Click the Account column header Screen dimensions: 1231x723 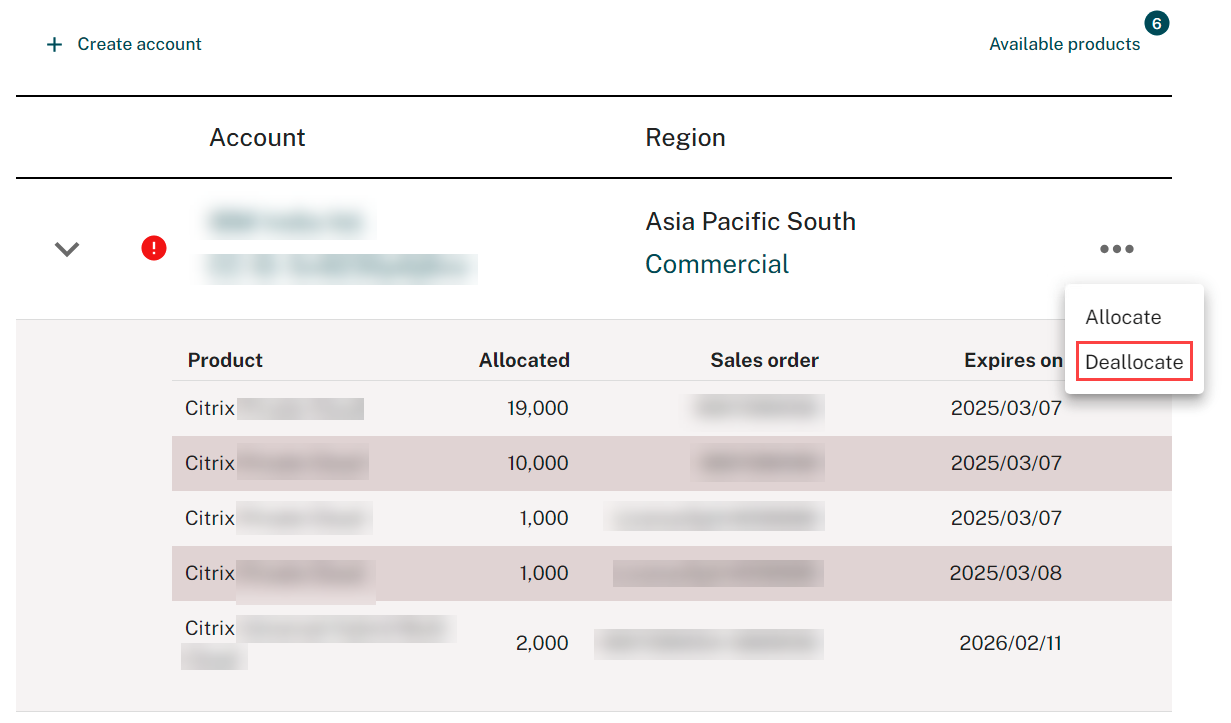[x=257, y=137]
